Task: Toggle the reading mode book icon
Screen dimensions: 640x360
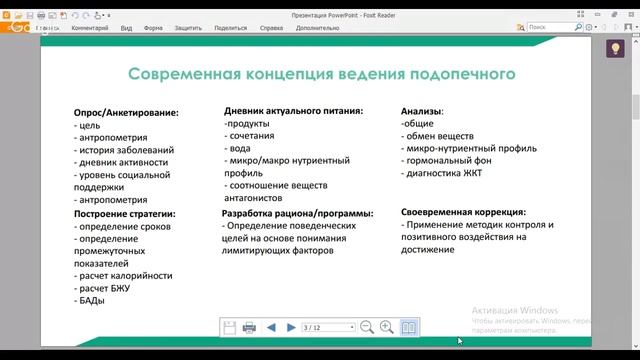Action: [x=409, y=327]
